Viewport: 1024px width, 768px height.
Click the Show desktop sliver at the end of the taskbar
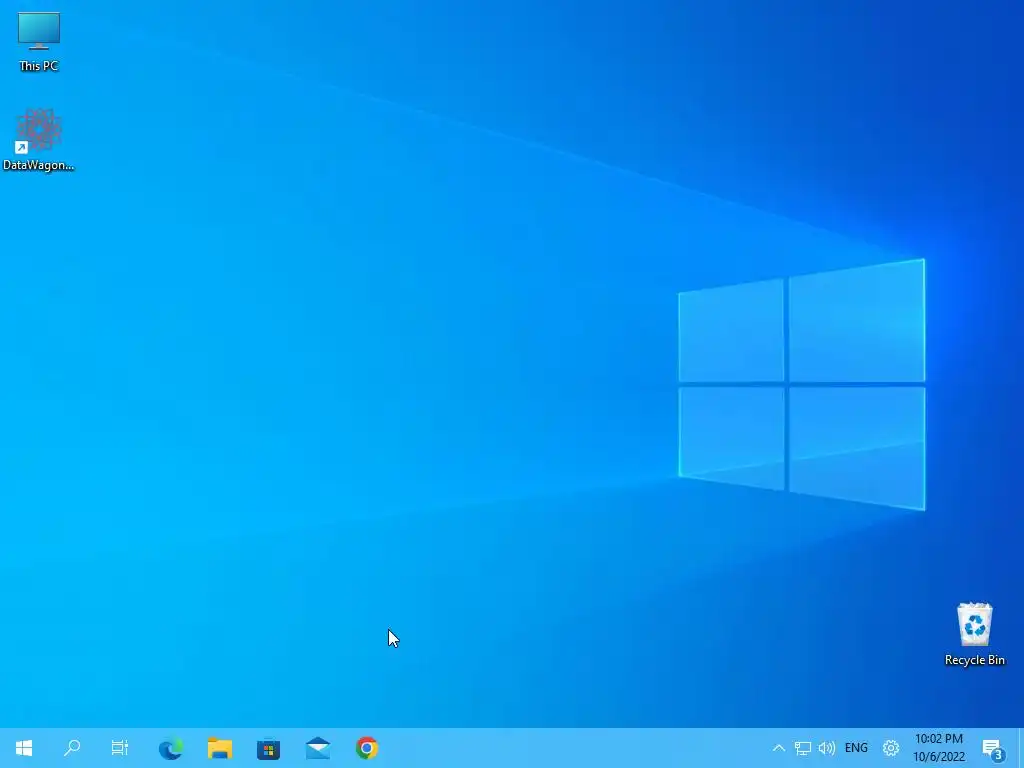[1021, 748]
